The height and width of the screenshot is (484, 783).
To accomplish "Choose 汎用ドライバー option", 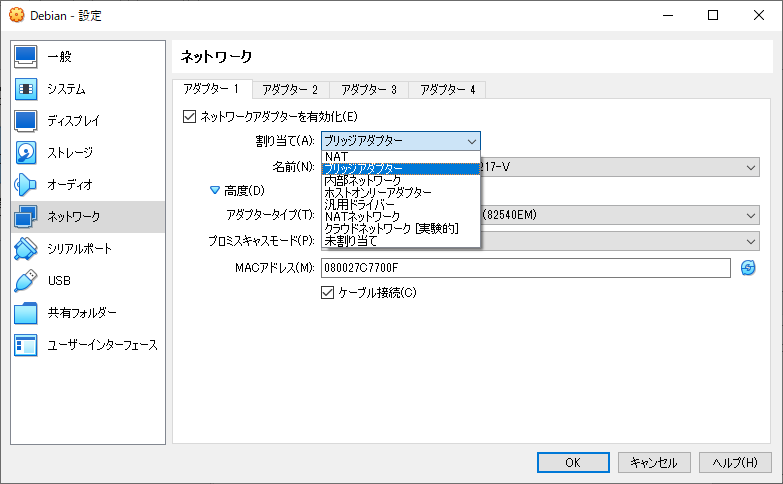I will point(401,204).
